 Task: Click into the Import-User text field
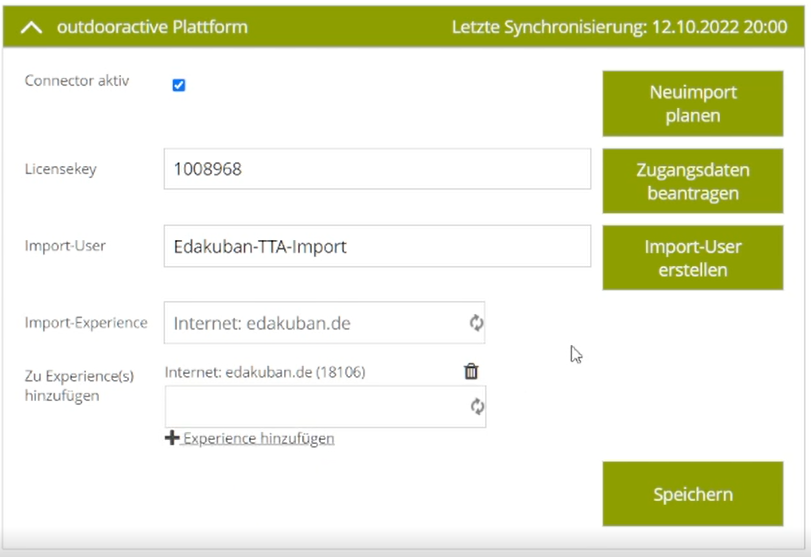(376, 246)
